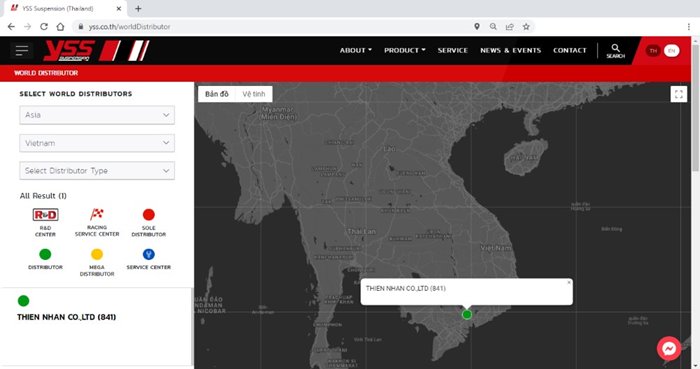Viewport: 700px width, 369px height.
Task: Click the green distributor marker on map
Action: 467,315
